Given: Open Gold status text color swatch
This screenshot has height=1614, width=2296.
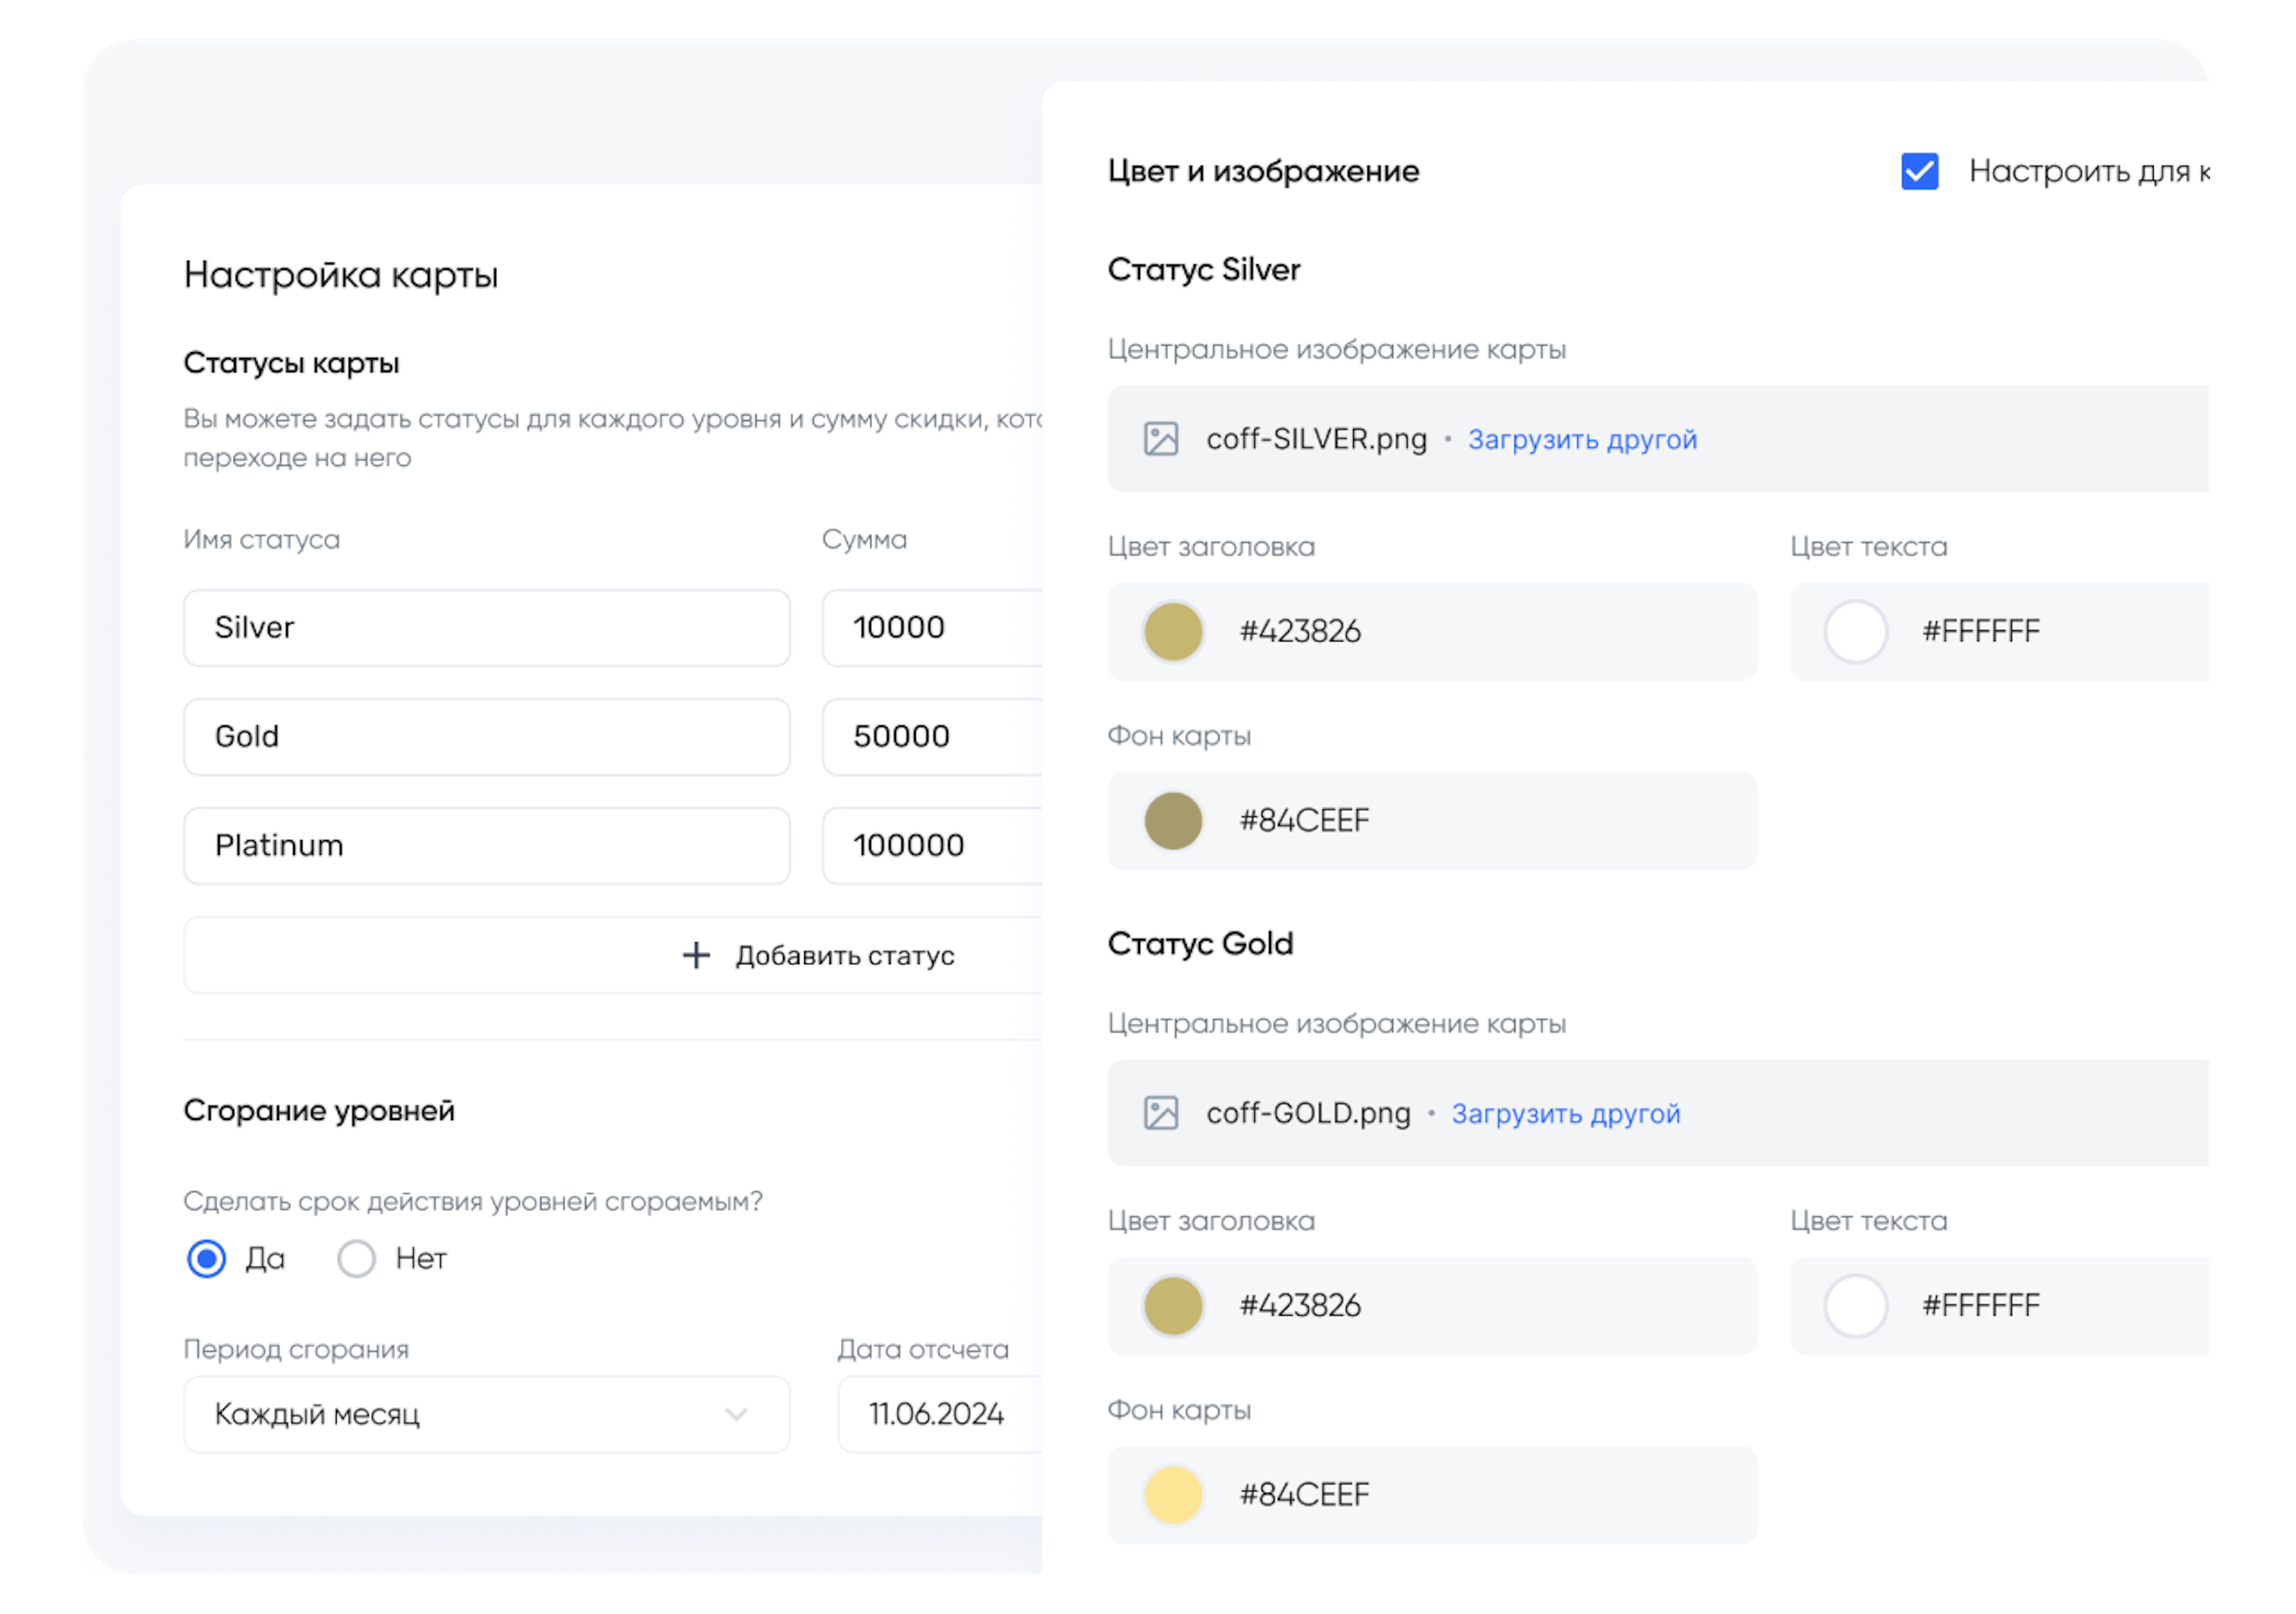Looking at the screenshot, I should pyautogui.click(x=1855, y=1305).
